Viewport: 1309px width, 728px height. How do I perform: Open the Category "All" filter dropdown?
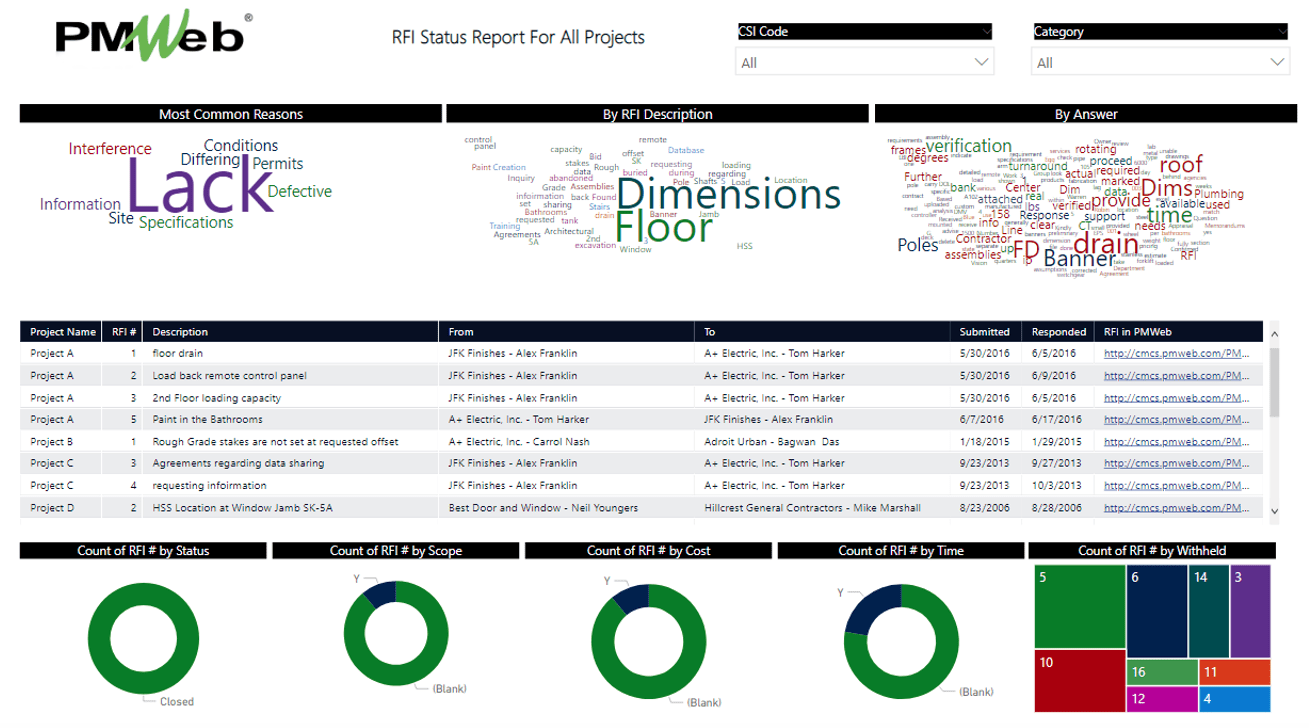coord(1162,61)
